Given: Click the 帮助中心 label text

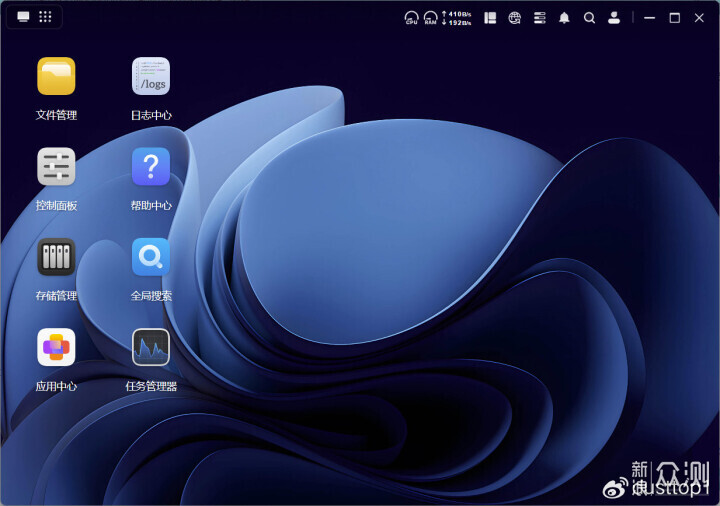Looking at the screenshot, I should (x=151, y=205).
